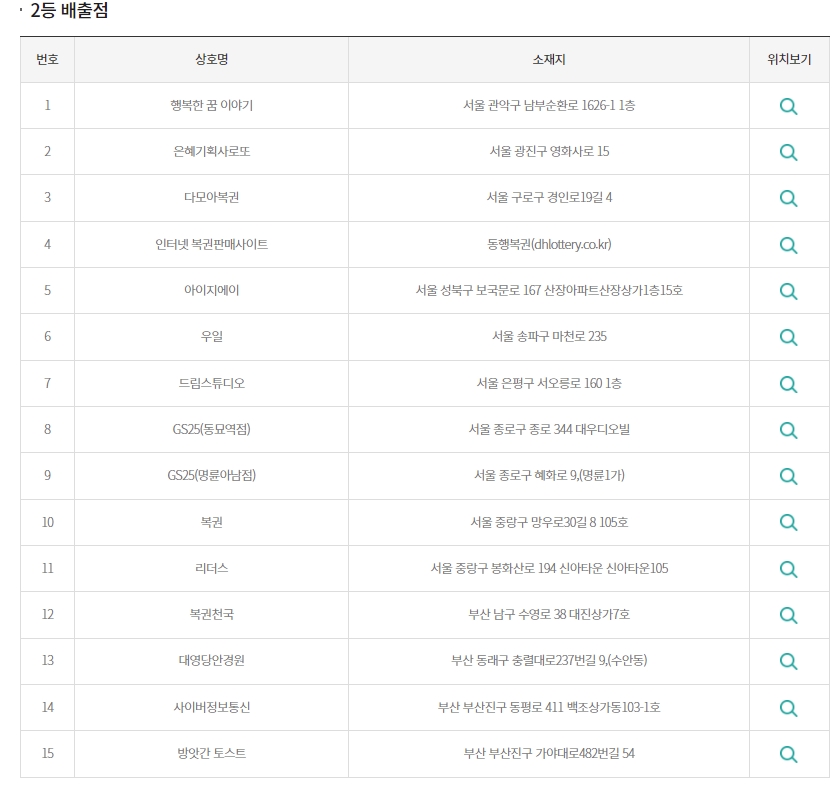View location of GS25(명륜아남점)
This screenshot has height=787, width=838.
pyautogui.click(x=788, y=476)
